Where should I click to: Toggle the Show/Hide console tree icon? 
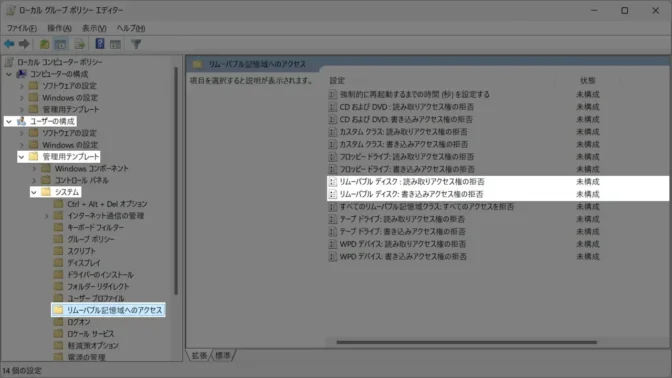click(60, 44)
